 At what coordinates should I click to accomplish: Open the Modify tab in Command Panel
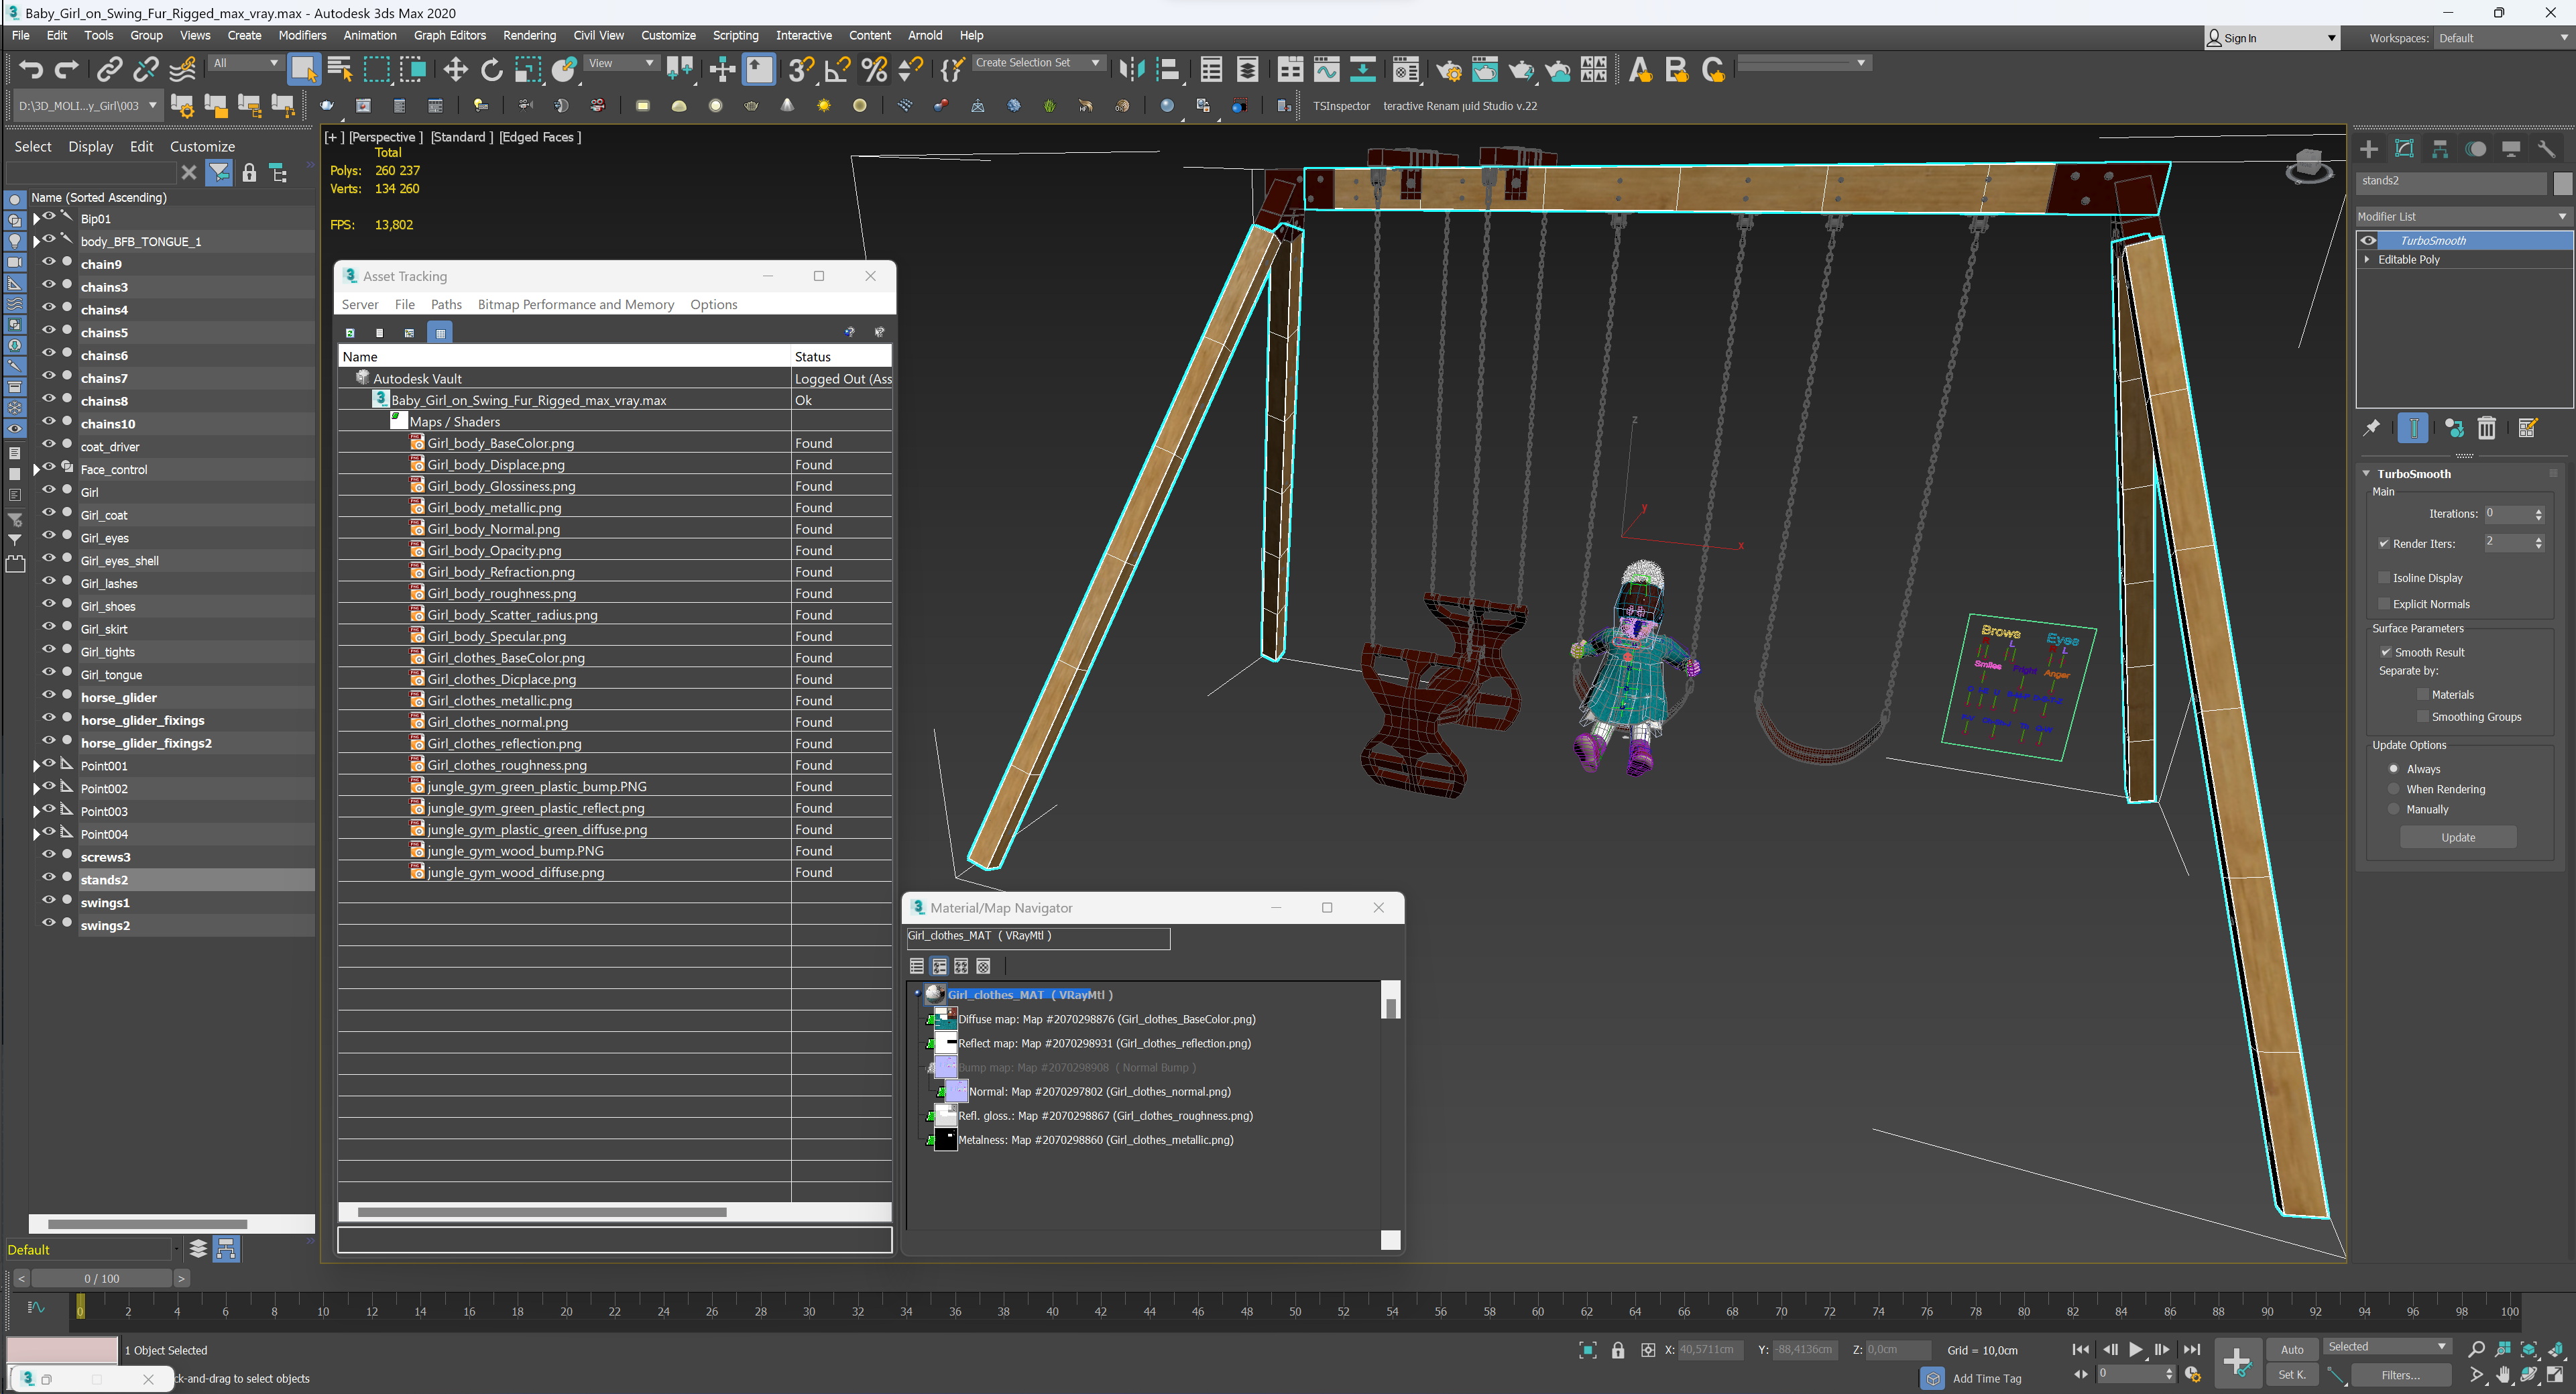[x=2404, y=149]
